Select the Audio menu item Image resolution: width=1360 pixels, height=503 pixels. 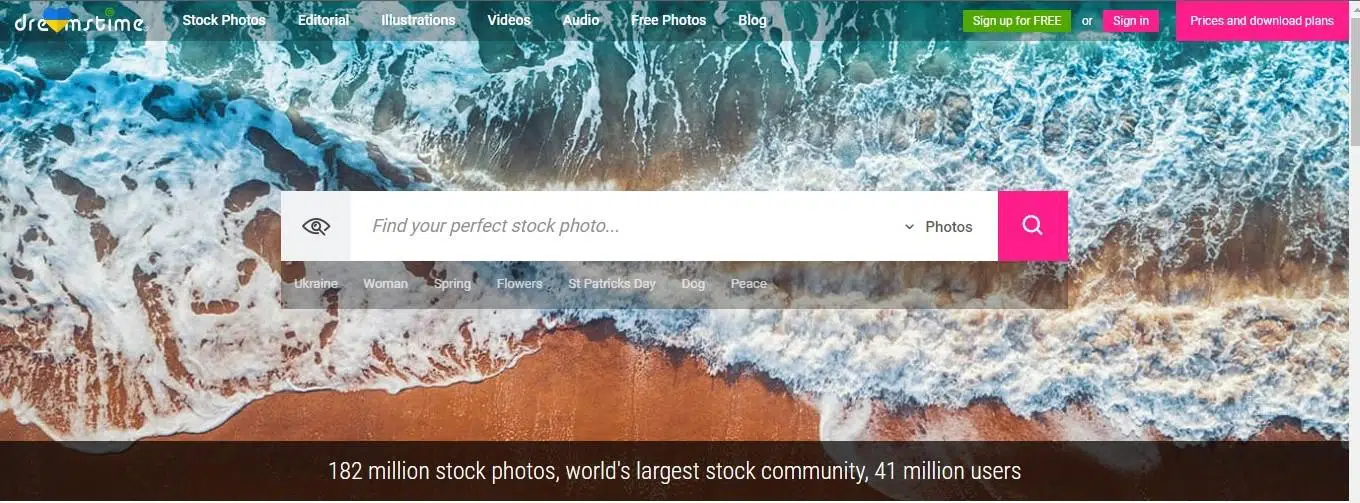581,20
